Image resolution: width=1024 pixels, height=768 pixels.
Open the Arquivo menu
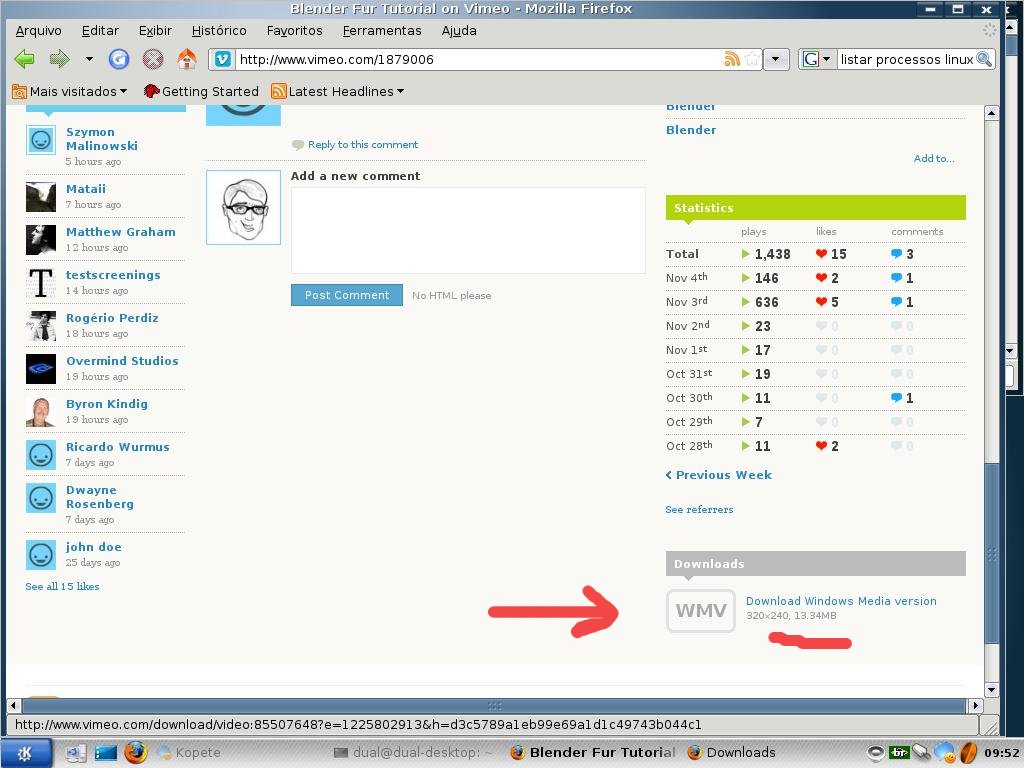pos(39,31)
